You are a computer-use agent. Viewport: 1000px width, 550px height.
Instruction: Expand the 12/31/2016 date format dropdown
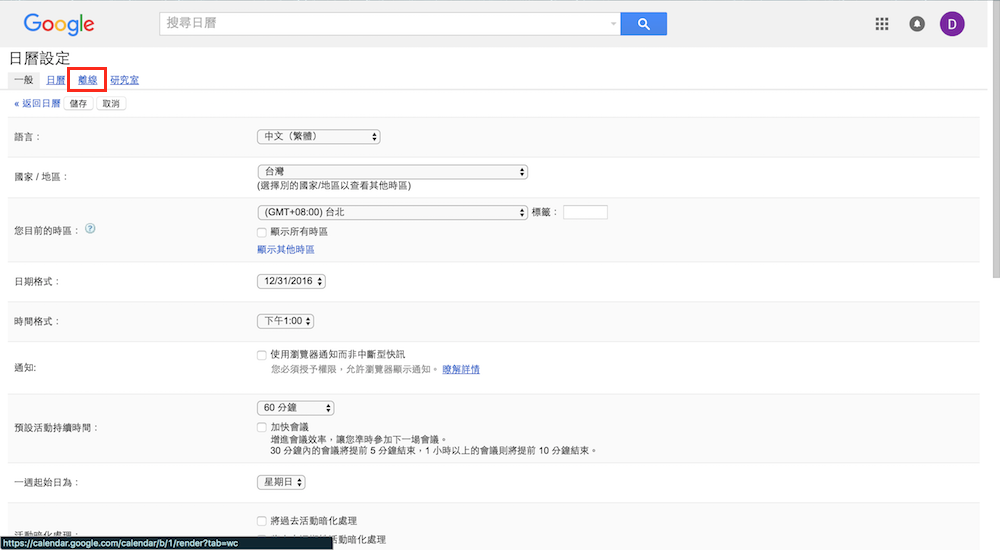(x=291, y=282)
